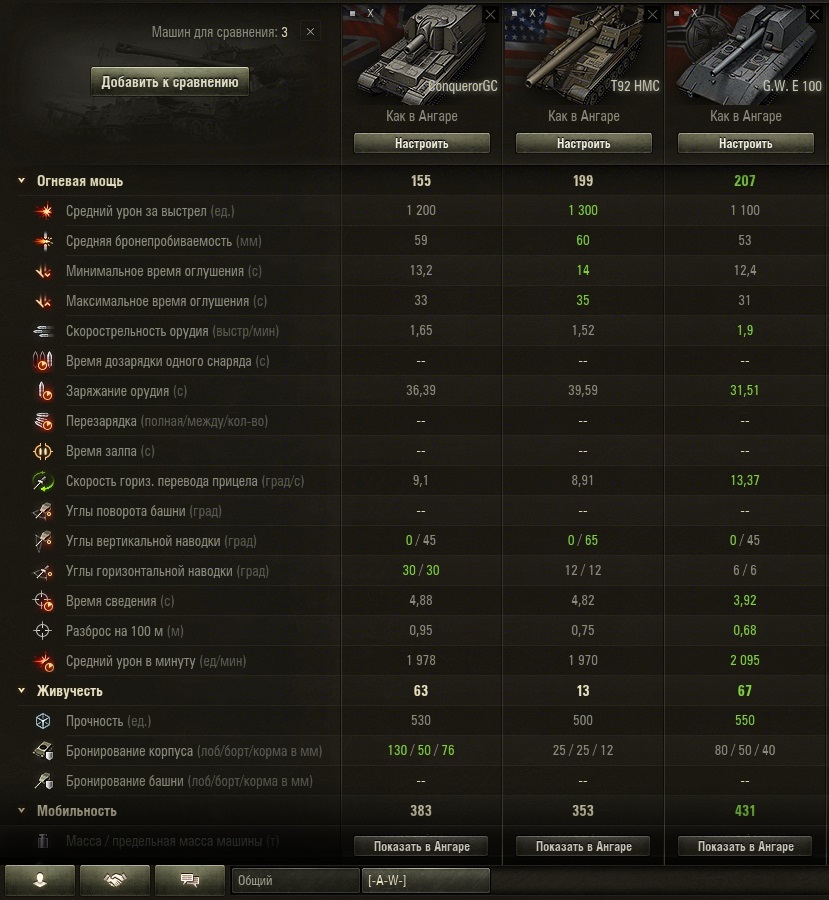
Task: Switch to the Общий chat tab
Action: pos(295,880)
